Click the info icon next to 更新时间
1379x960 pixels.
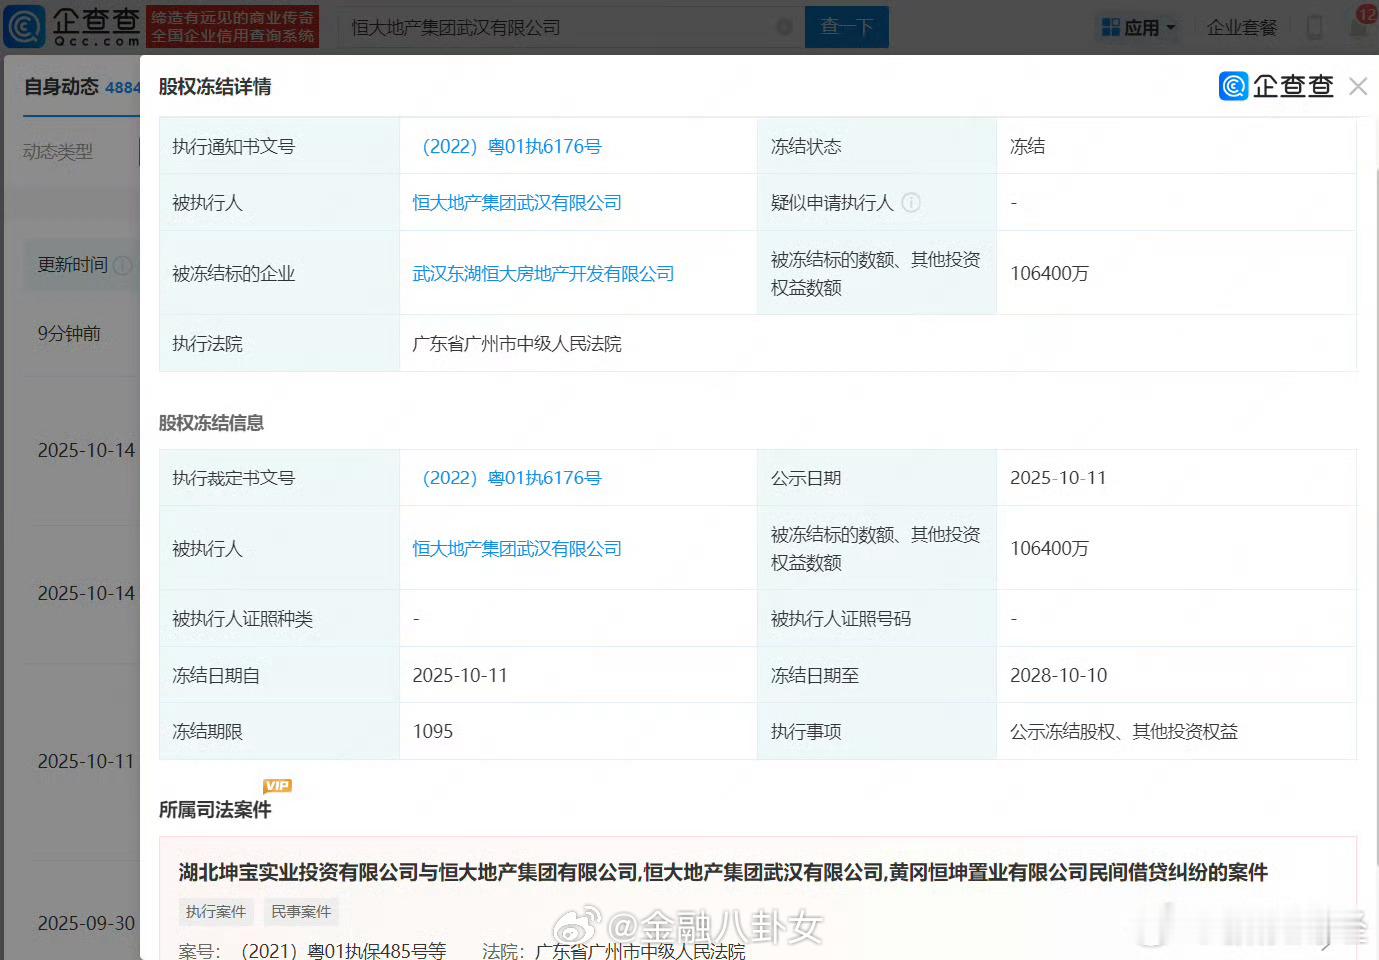(123, 265)
